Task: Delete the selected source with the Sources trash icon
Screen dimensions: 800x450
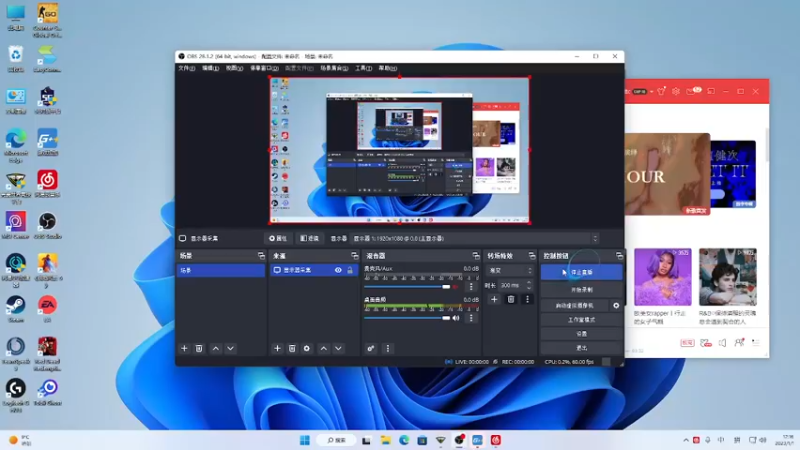Action: click(x=292, y=348)
